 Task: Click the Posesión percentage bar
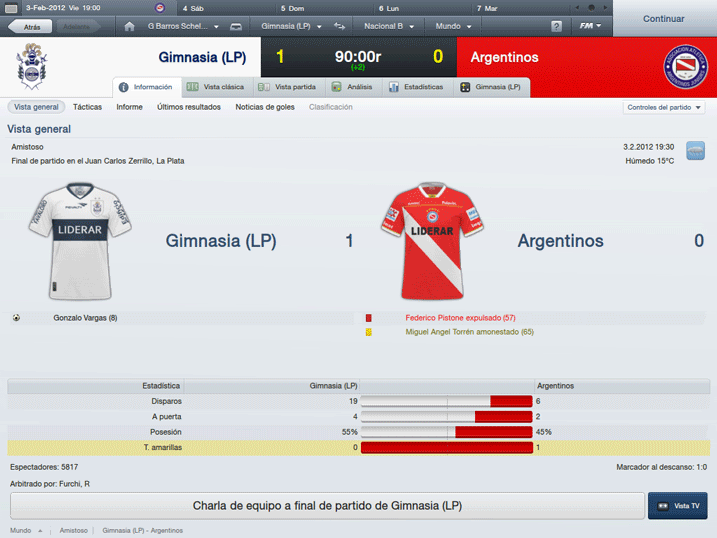[447, 432]
